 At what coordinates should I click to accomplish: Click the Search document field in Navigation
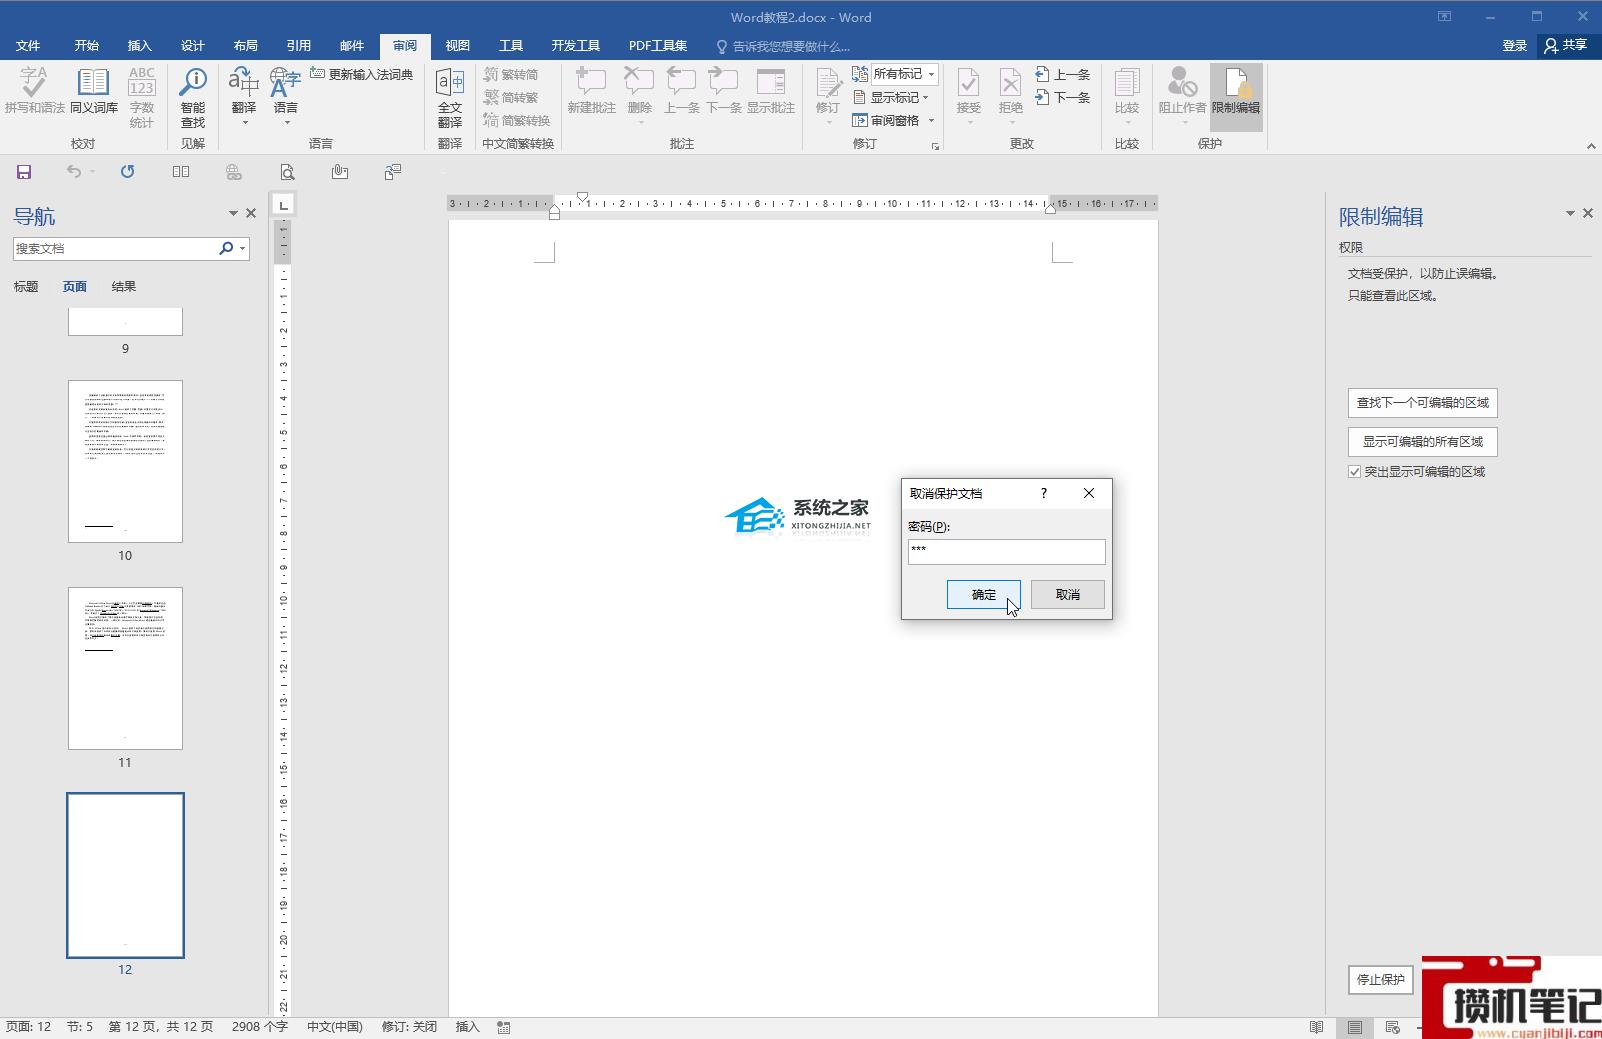click(115, 248)
